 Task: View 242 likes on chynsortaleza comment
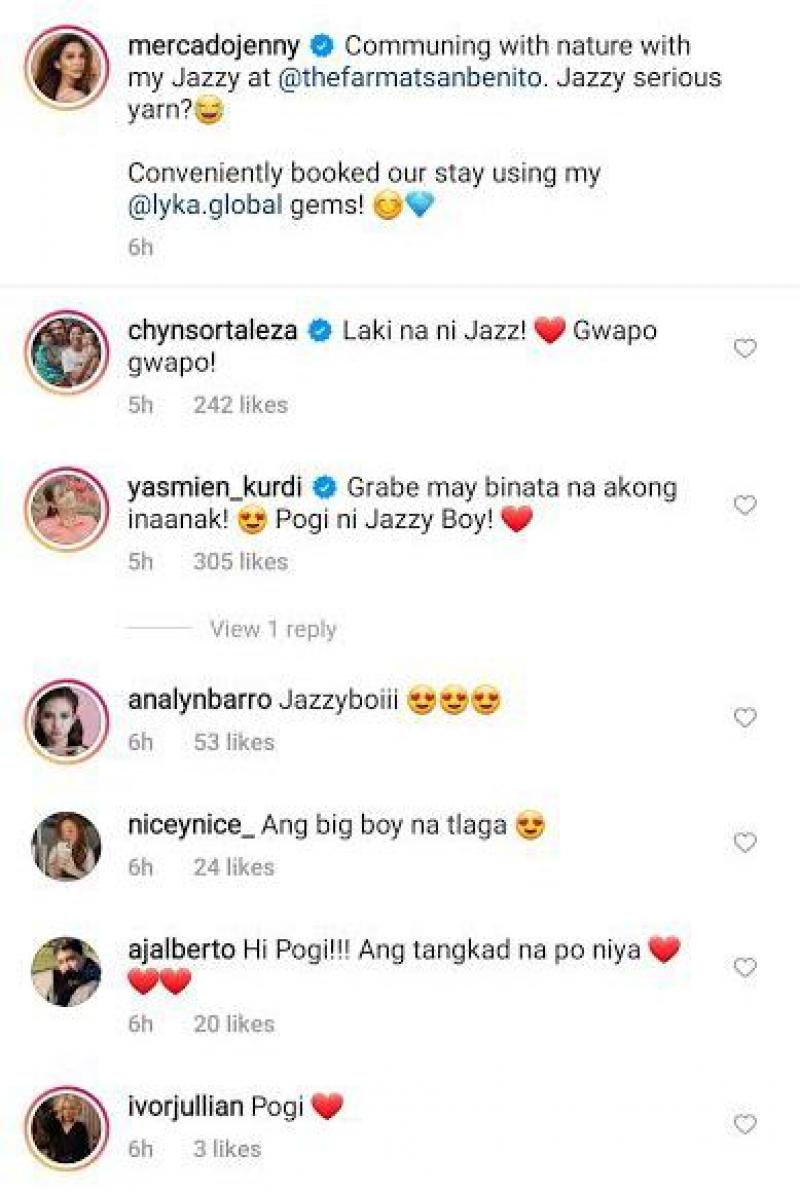(240, 404)
